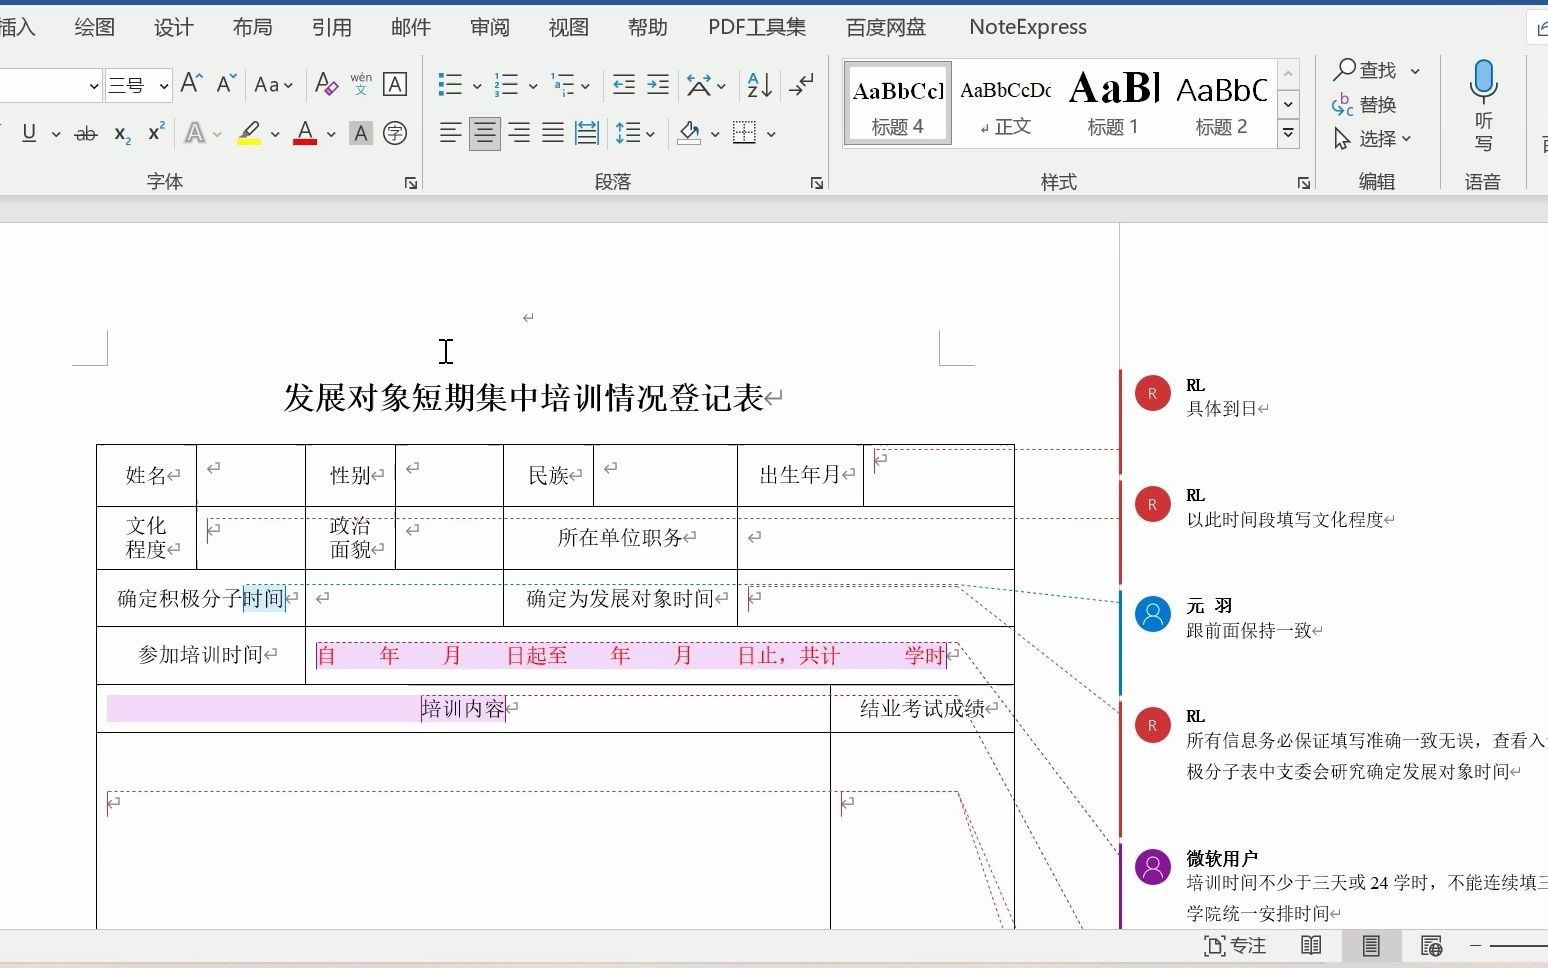Open the line spacing dropdown
This screenshot has height=968, width=1548.
point(634,133)
